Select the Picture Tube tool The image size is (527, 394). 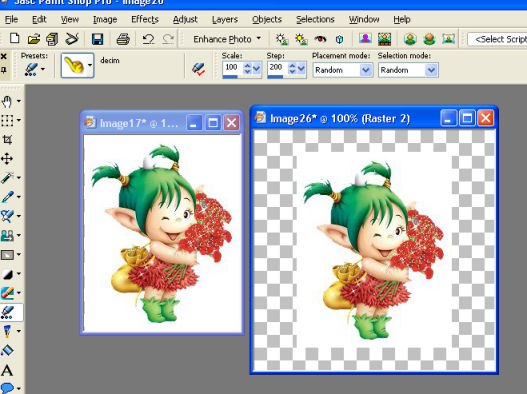(7, 312)
